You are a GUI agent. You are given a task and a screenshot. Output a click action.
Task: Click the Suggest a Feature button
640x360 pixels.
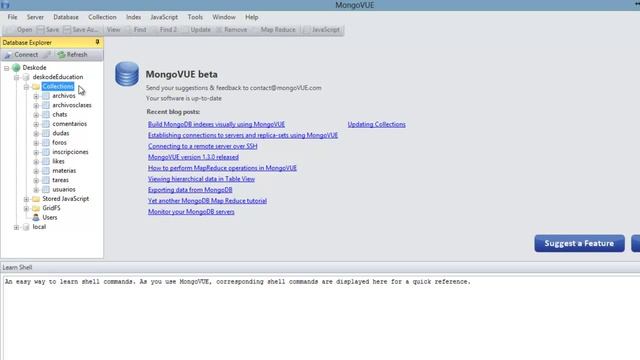click(579, 243)
